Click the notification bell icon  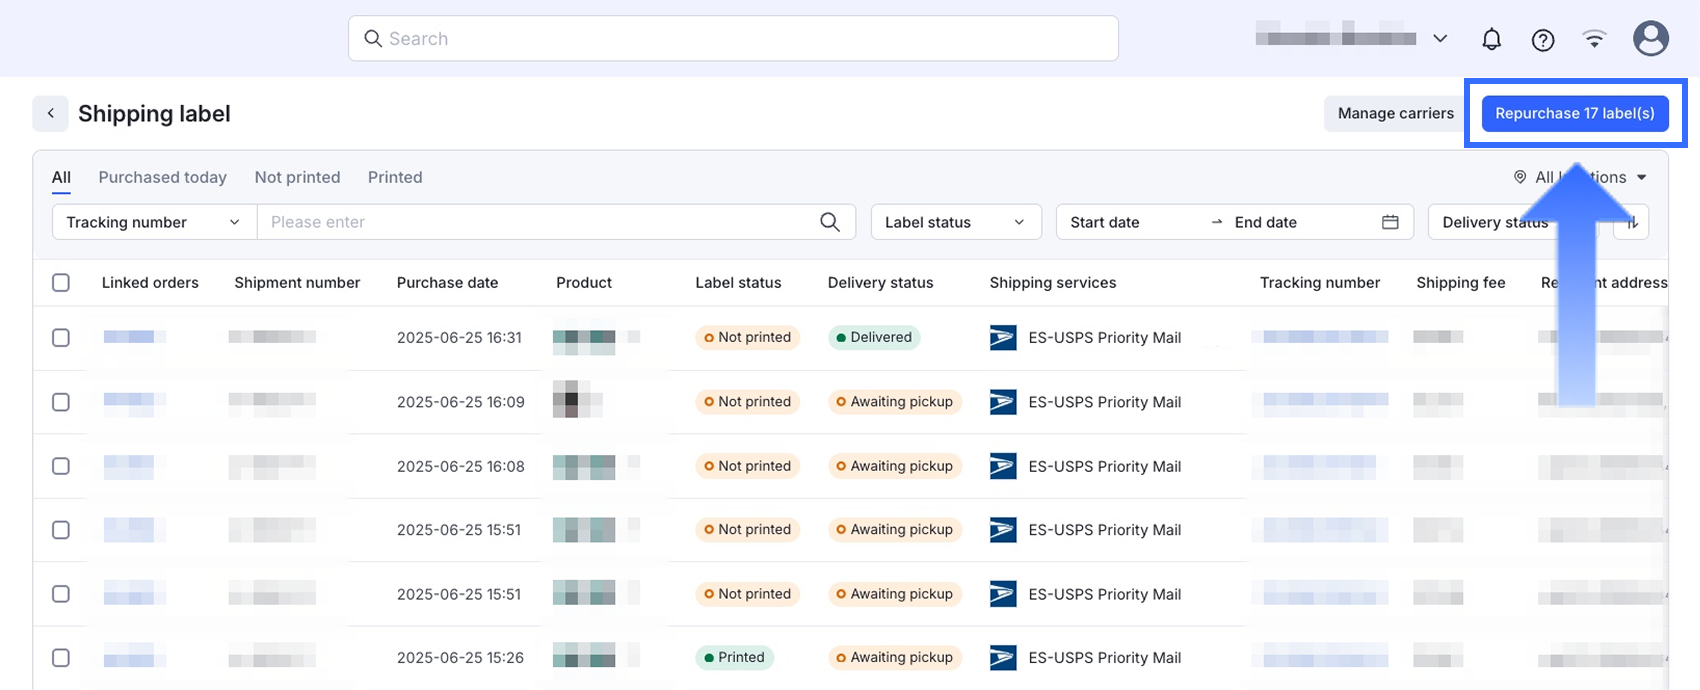(1491, 39)
